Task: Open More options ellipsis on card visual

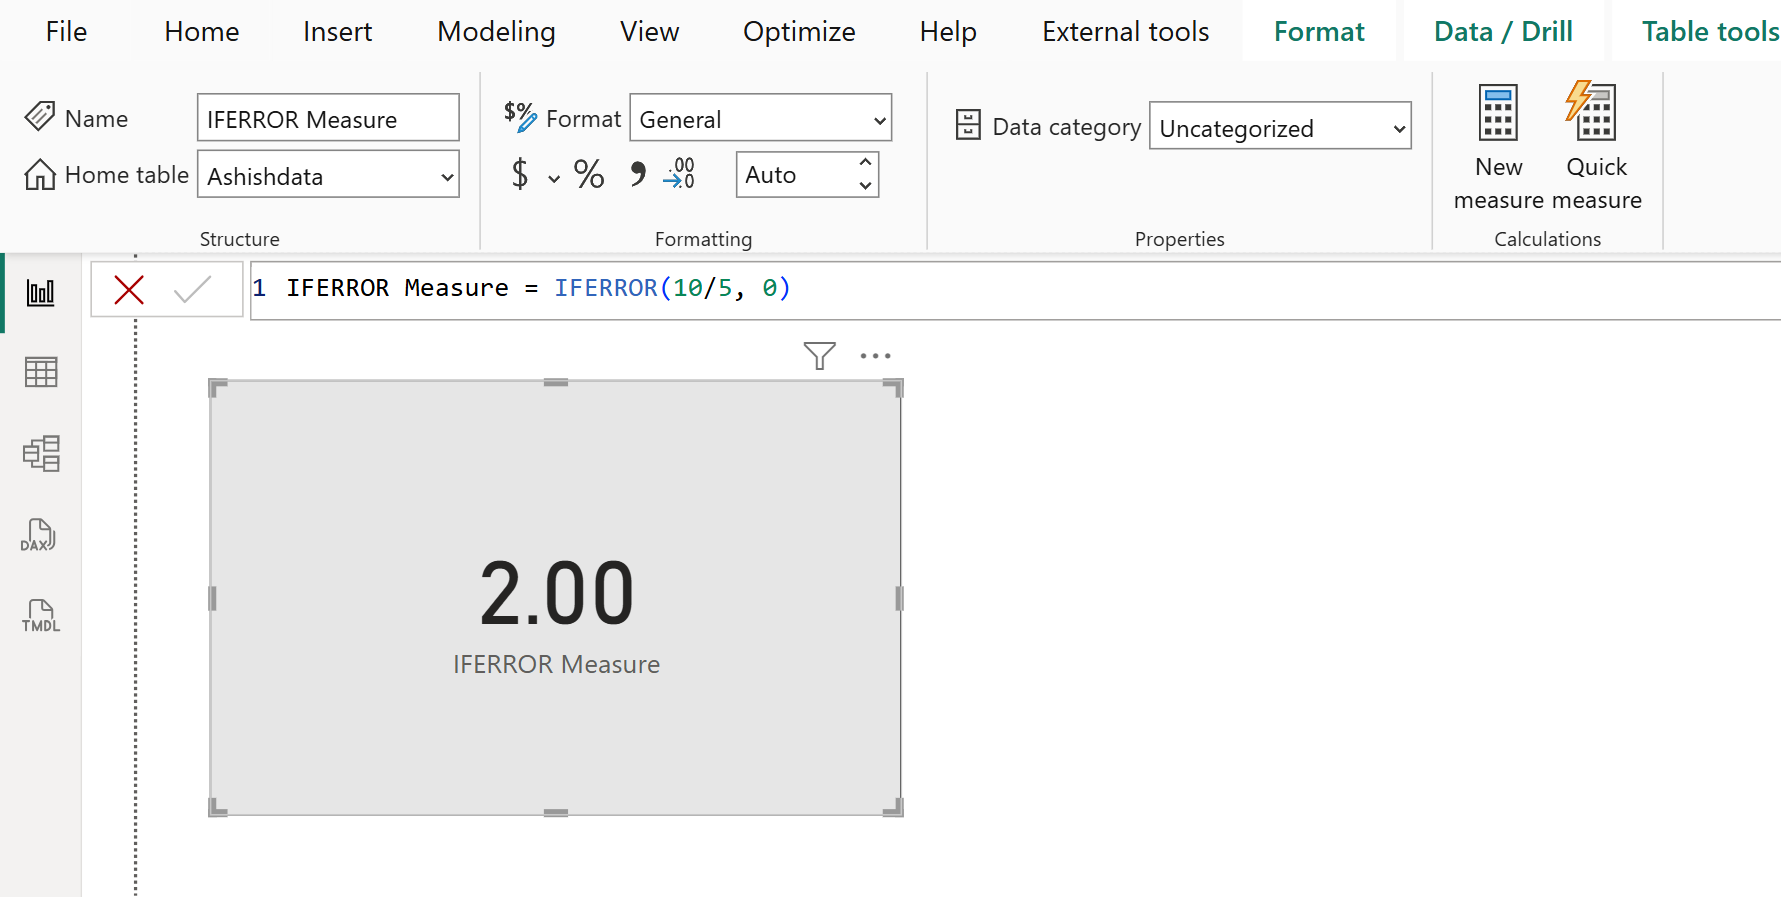Action: pyautogui.click(x=875, y=356)
